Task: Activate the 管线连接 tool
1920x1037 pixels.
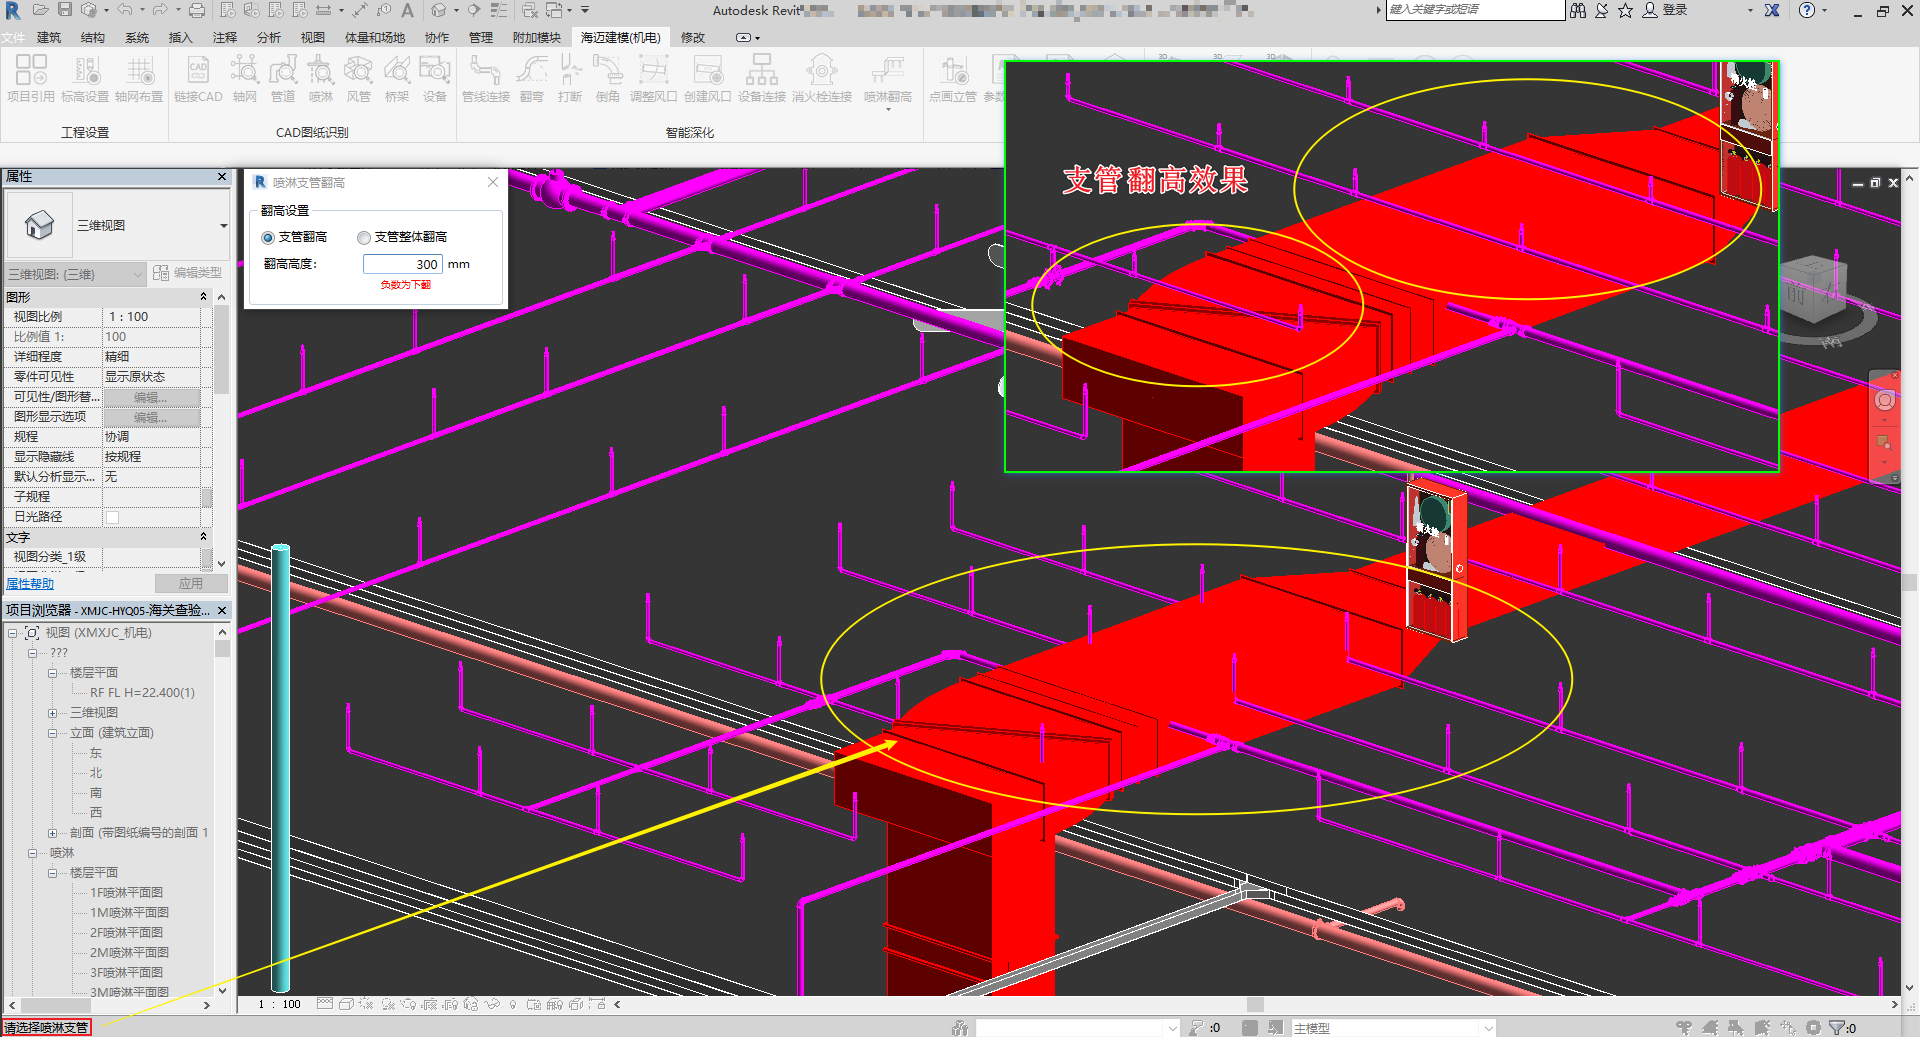Action: [486, 78]
